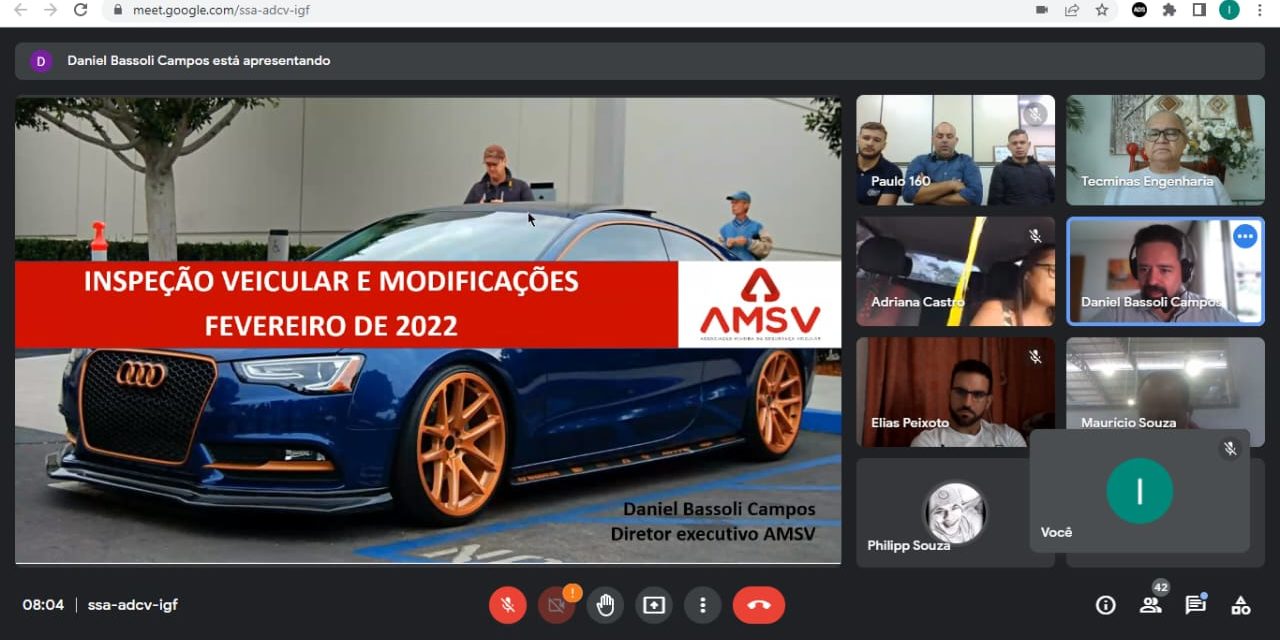Open the Chrome profile avatar menu
Screen dimensions: 1280x640
click(1229, 10)
